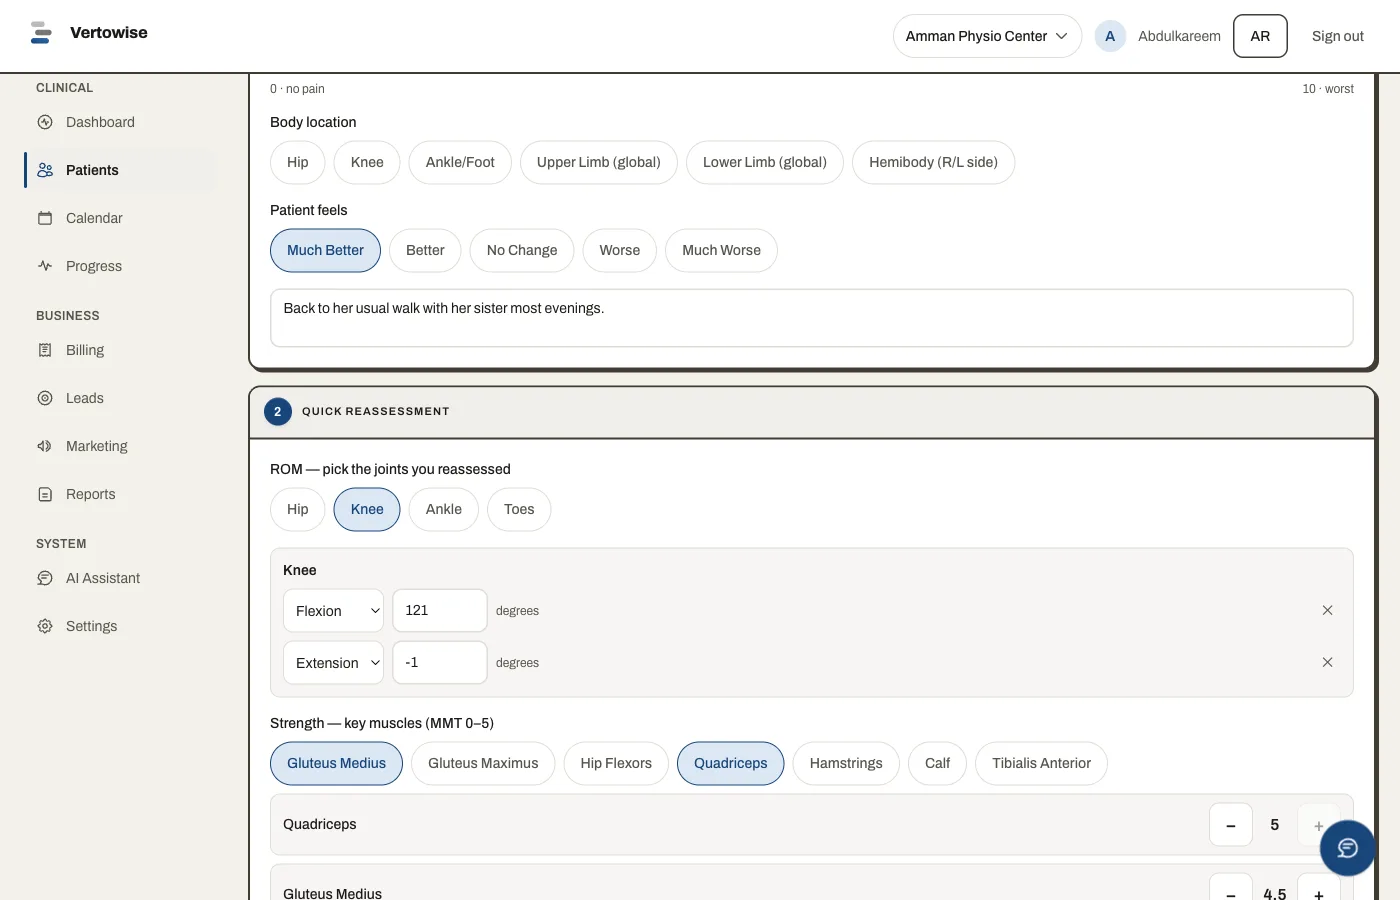Toggle the Knee ROM joint chip
Image resolution: width=1400 pixels, height=900 pixels.
coord(367,509)
